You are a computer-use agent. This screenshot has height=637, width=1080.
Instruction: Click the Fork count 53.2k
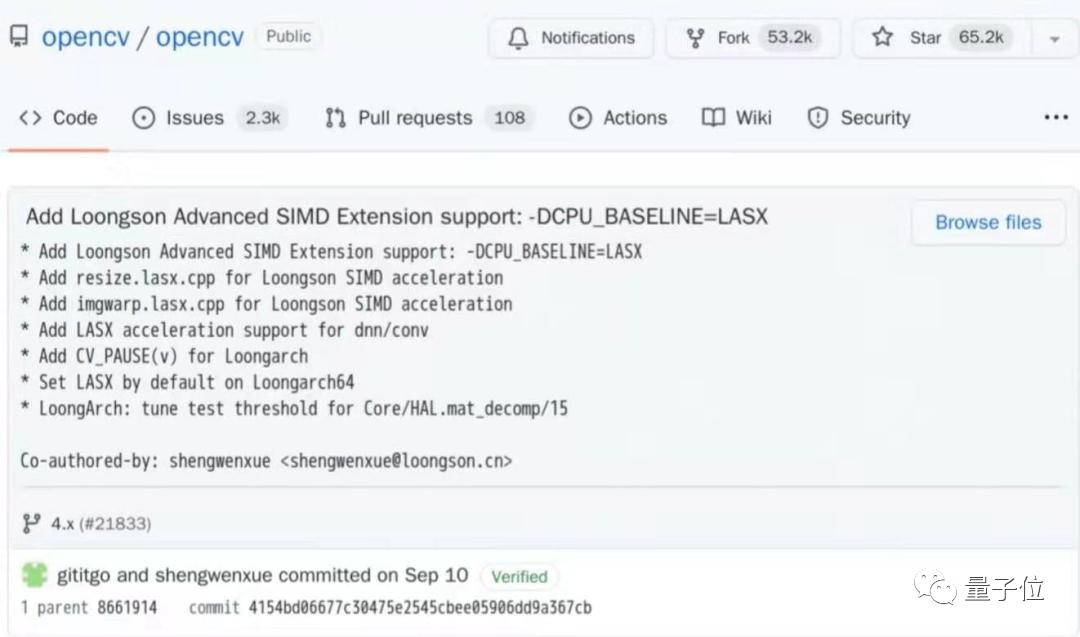(789, 37)
